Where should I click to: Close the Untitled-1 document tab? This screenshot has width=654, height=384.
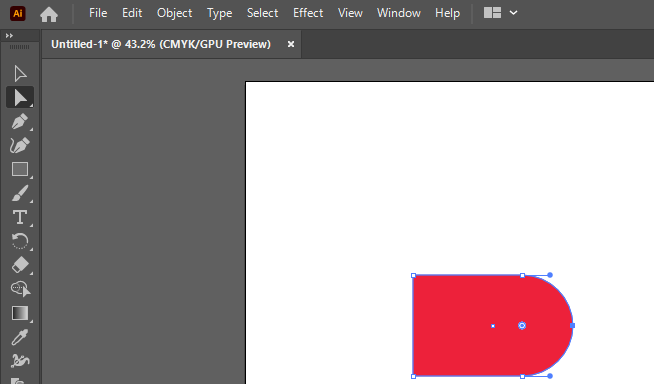pos(291,44)
